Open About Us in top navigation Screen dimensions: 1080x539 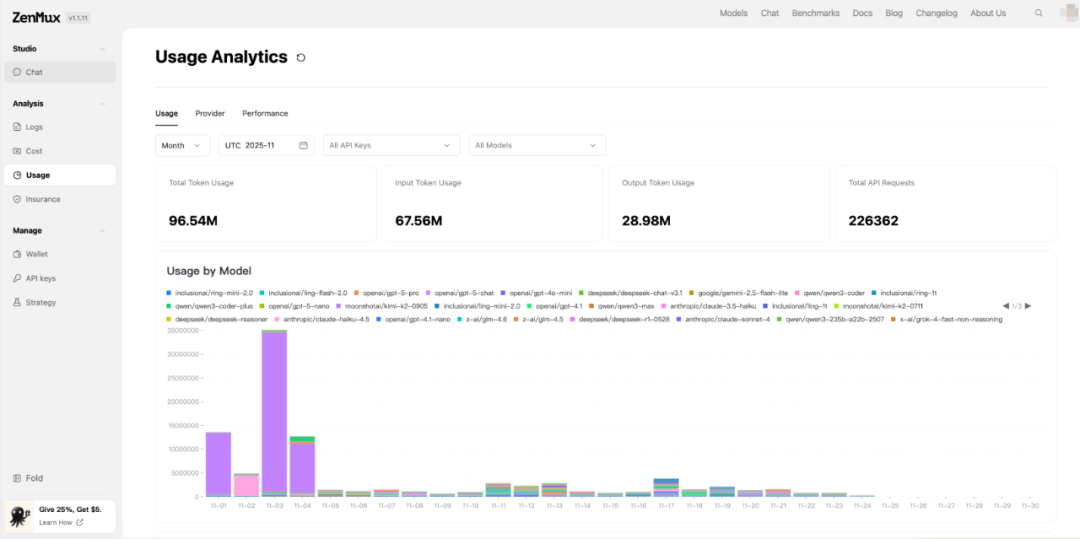(988, 13)
